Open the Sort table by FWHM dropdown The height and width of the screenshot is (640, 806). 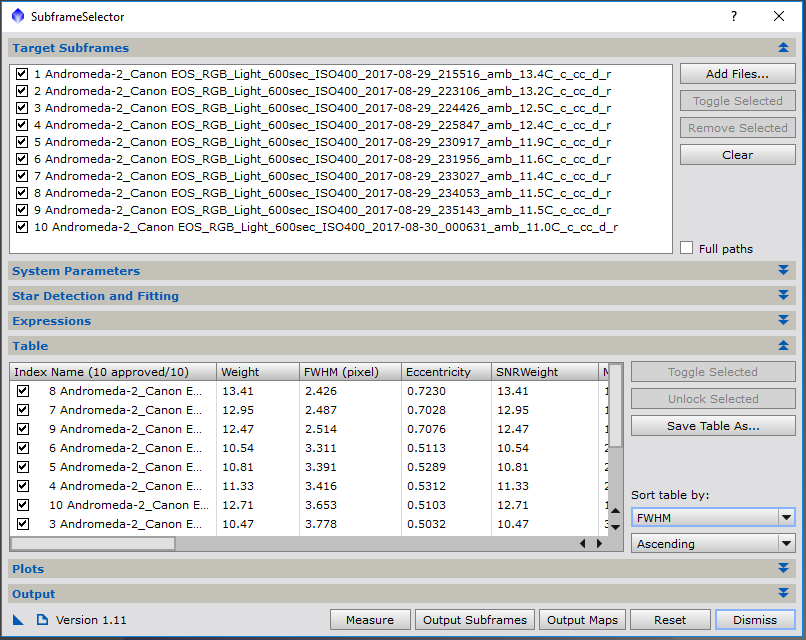713,517
